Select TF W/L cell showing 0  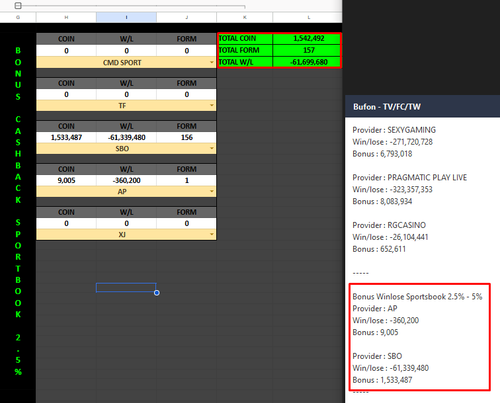tap(126, 94)
